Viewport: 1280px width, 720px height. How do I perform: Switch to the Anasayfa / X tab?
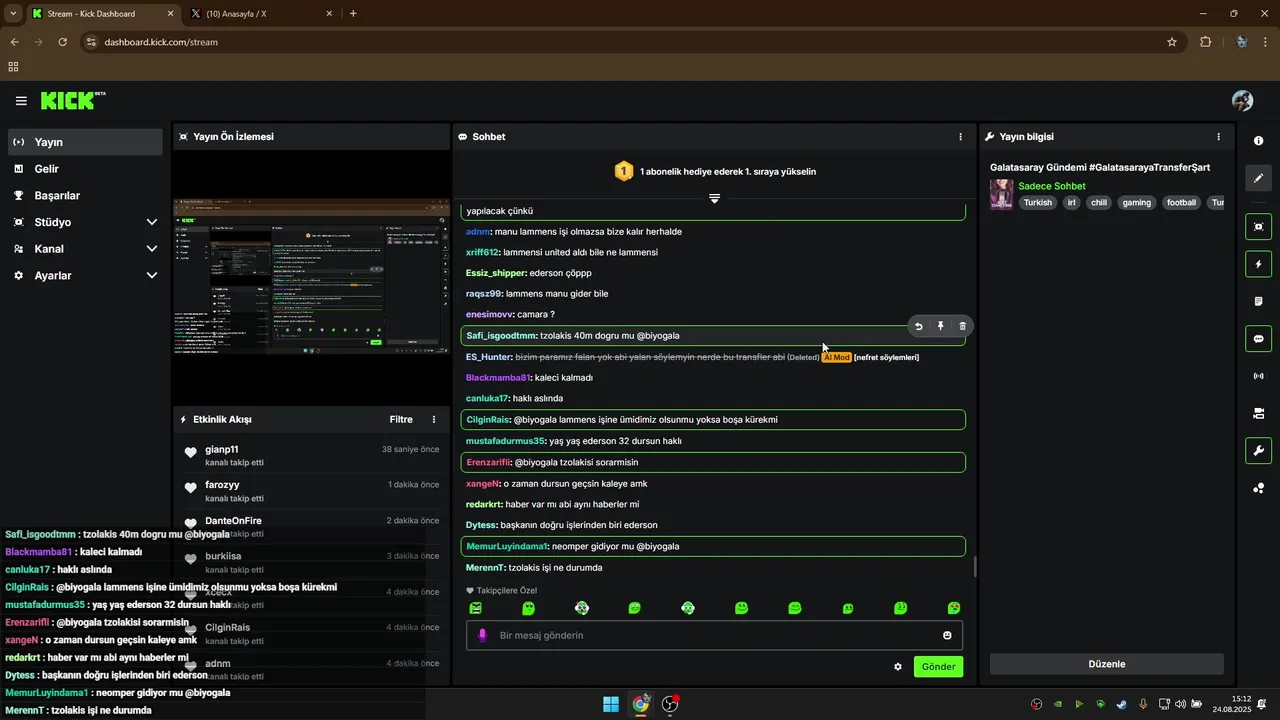[x=260, y=14]
